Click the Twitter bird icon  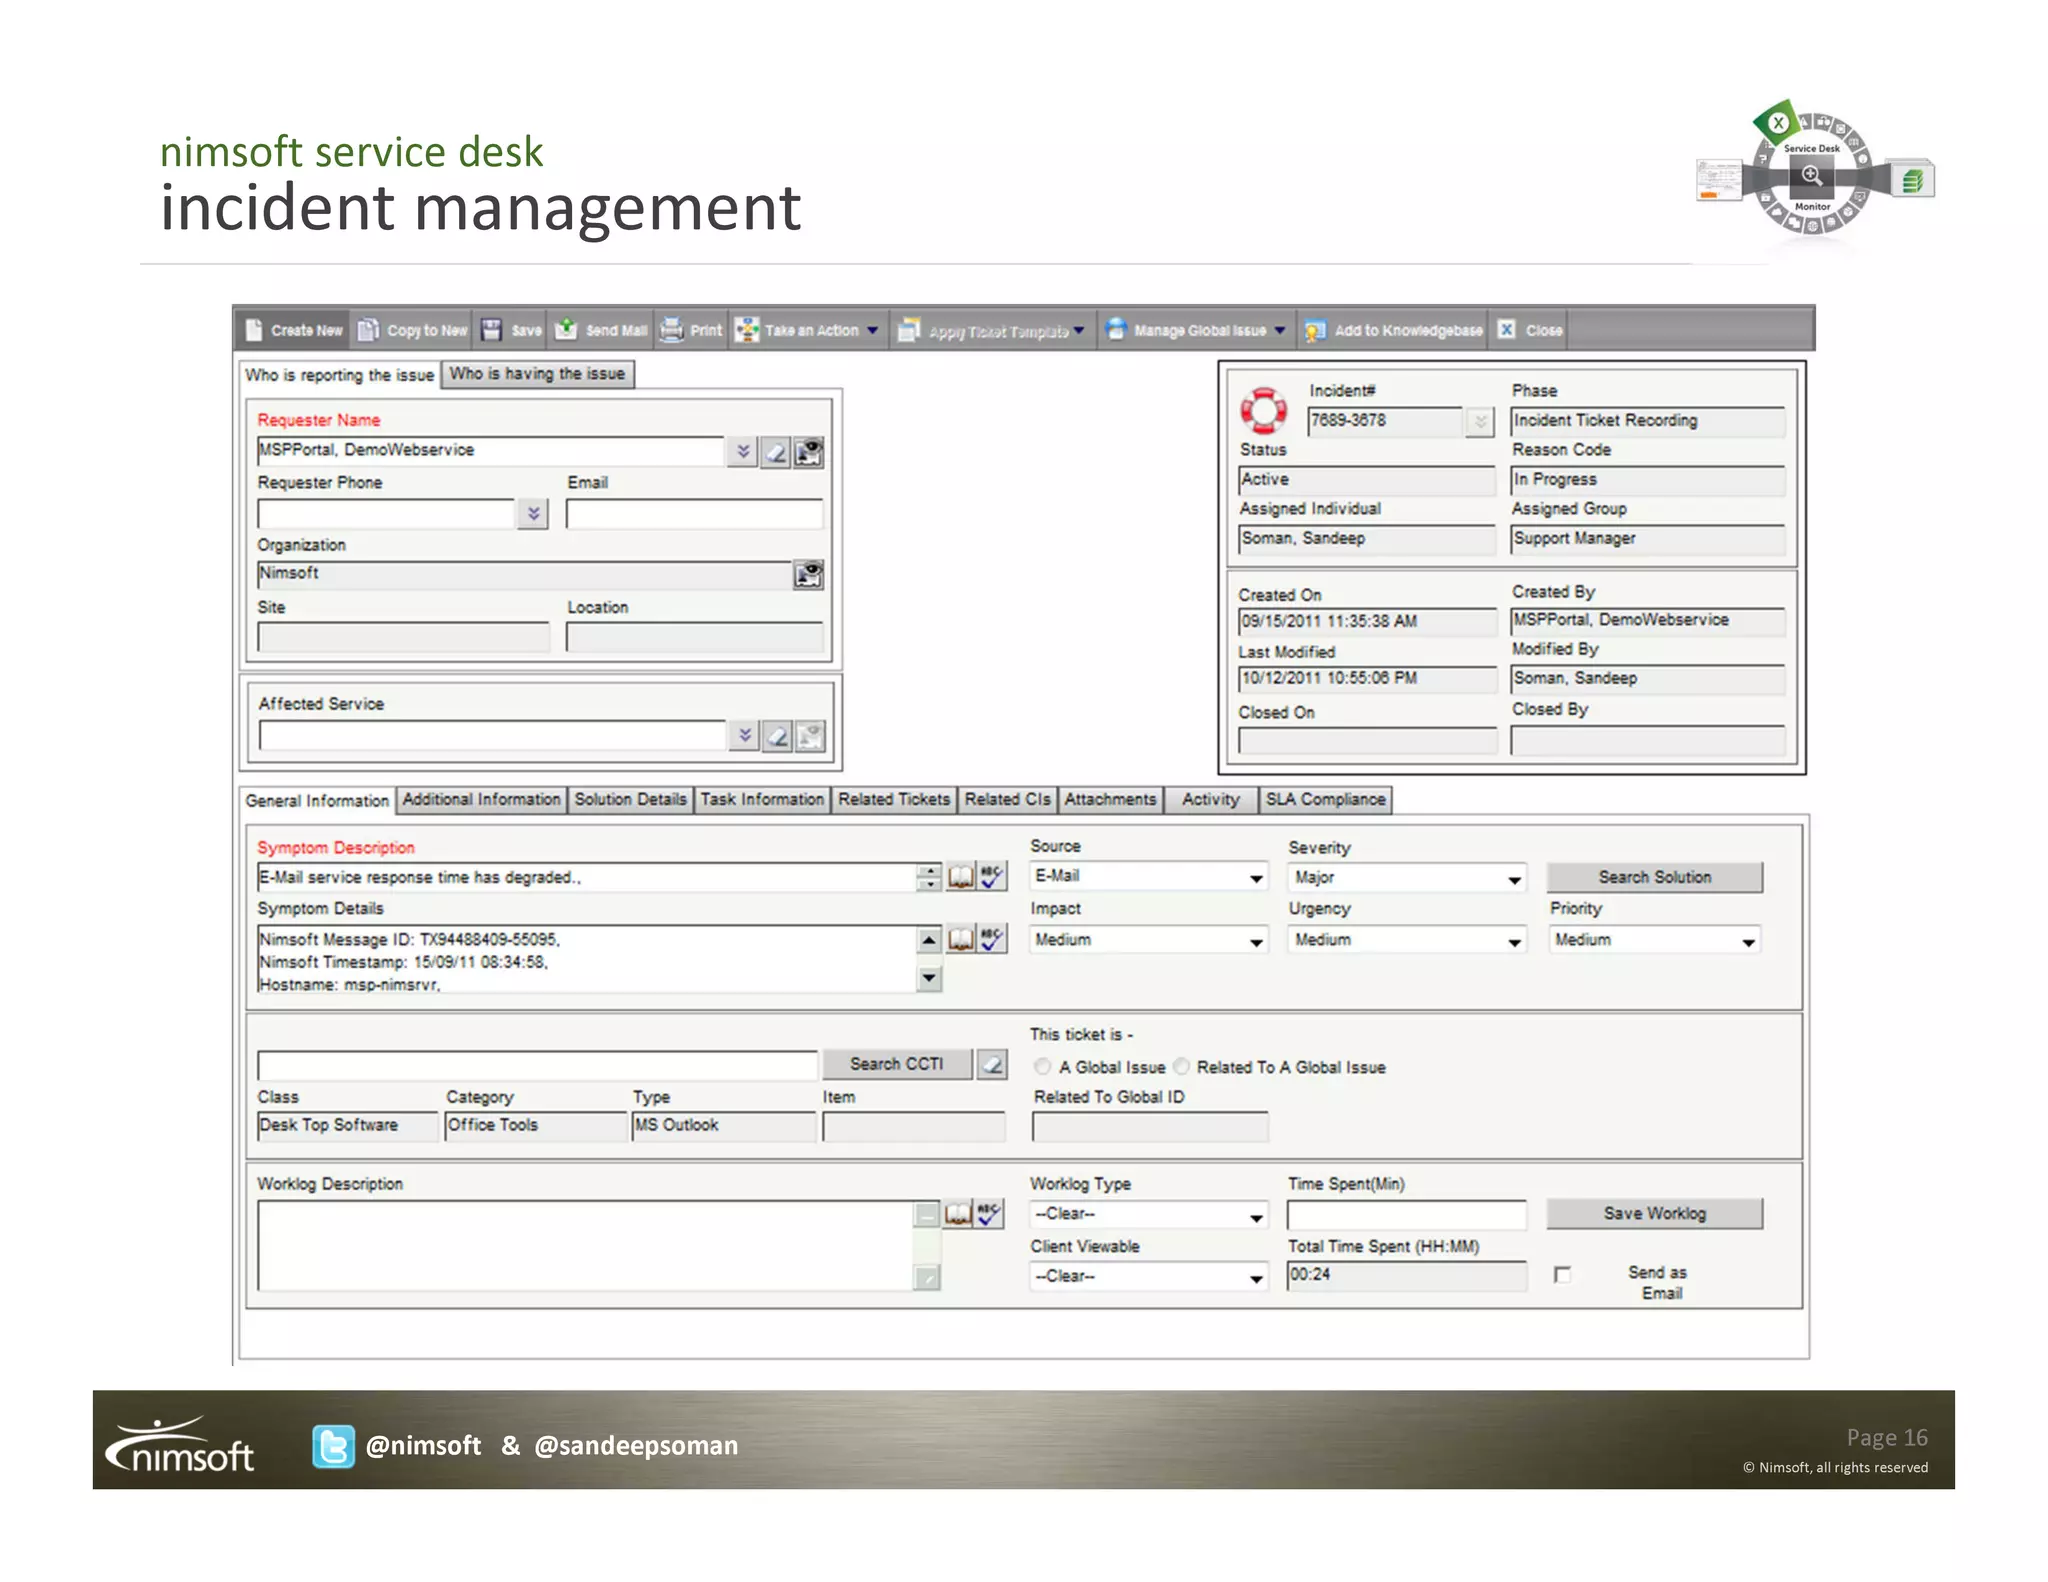[x=333, y=1446]
